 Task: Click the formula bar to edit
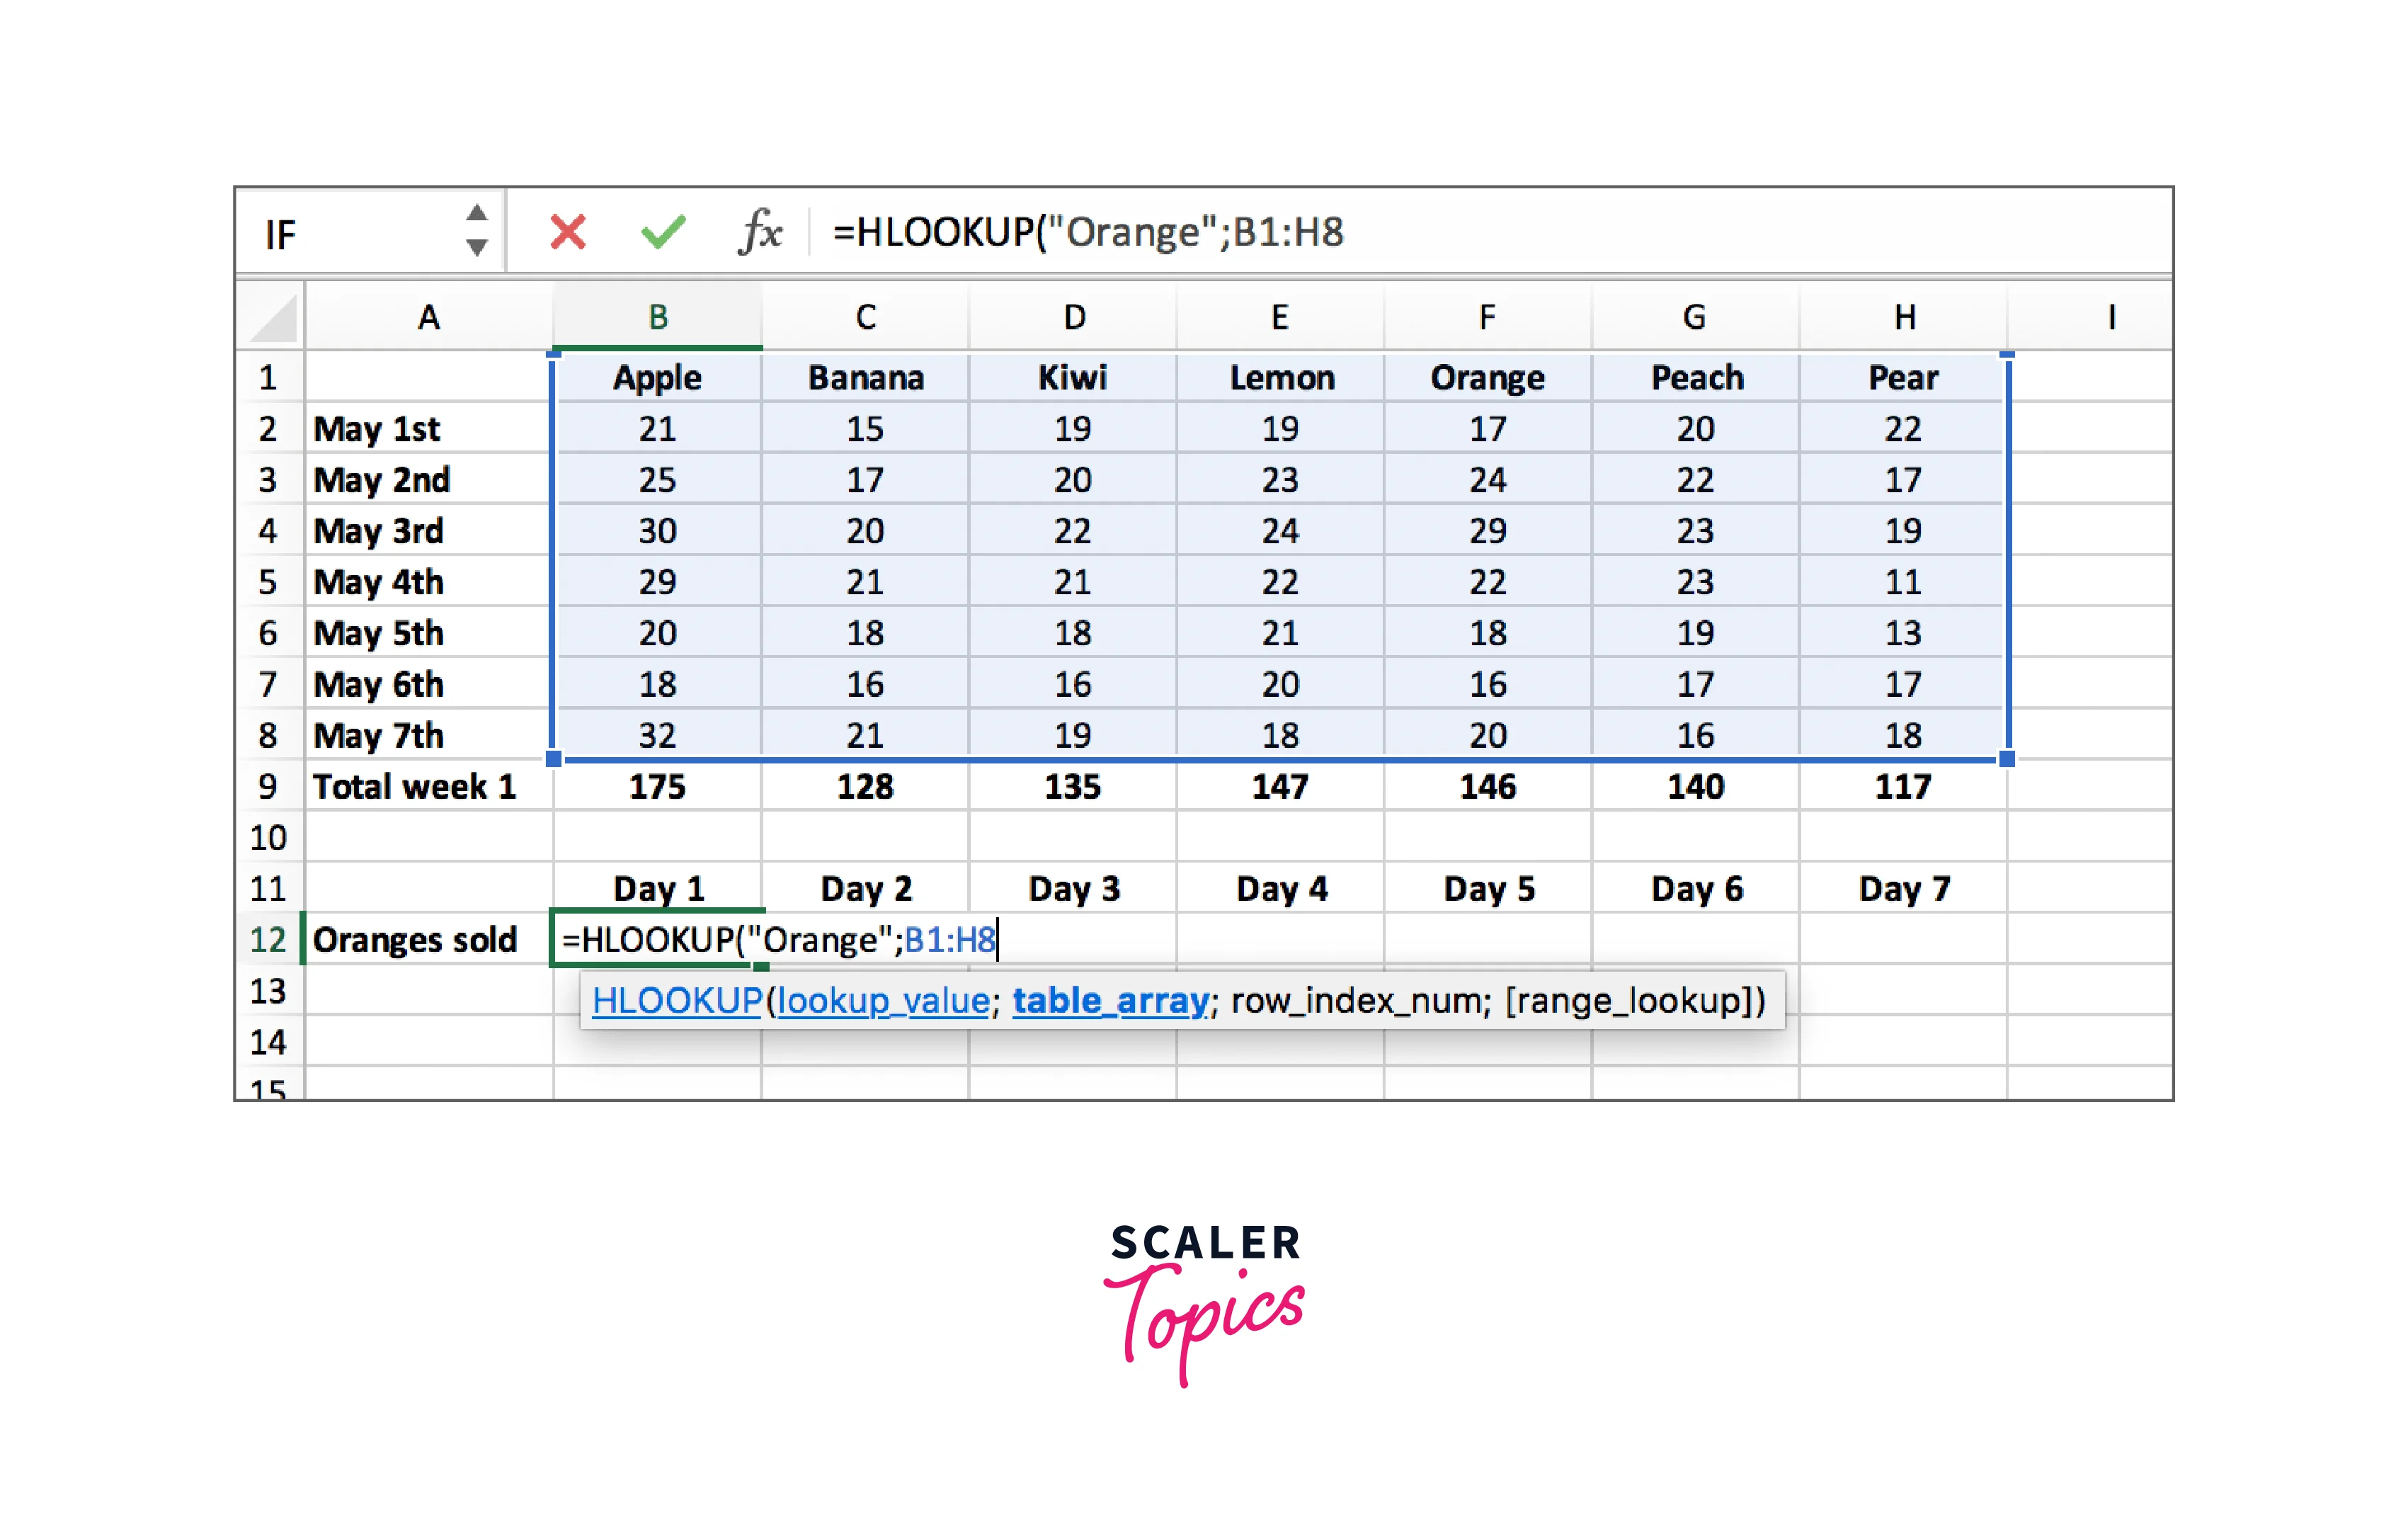pos(1400,231)
